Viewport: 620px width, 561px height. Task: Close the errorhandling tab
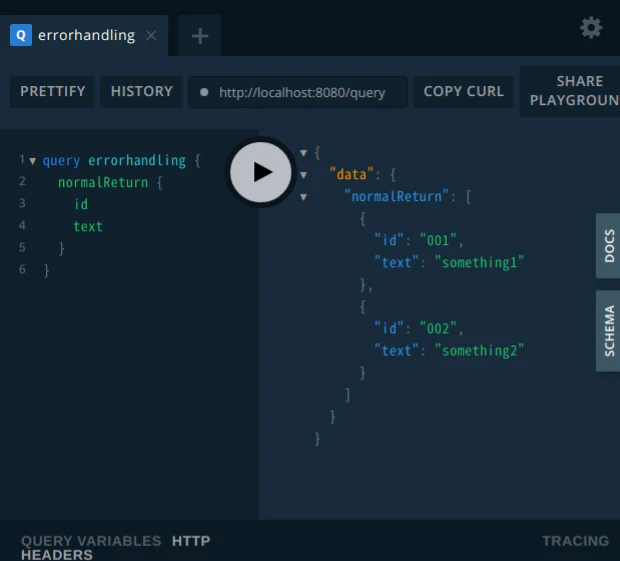[x=151, y=36]
